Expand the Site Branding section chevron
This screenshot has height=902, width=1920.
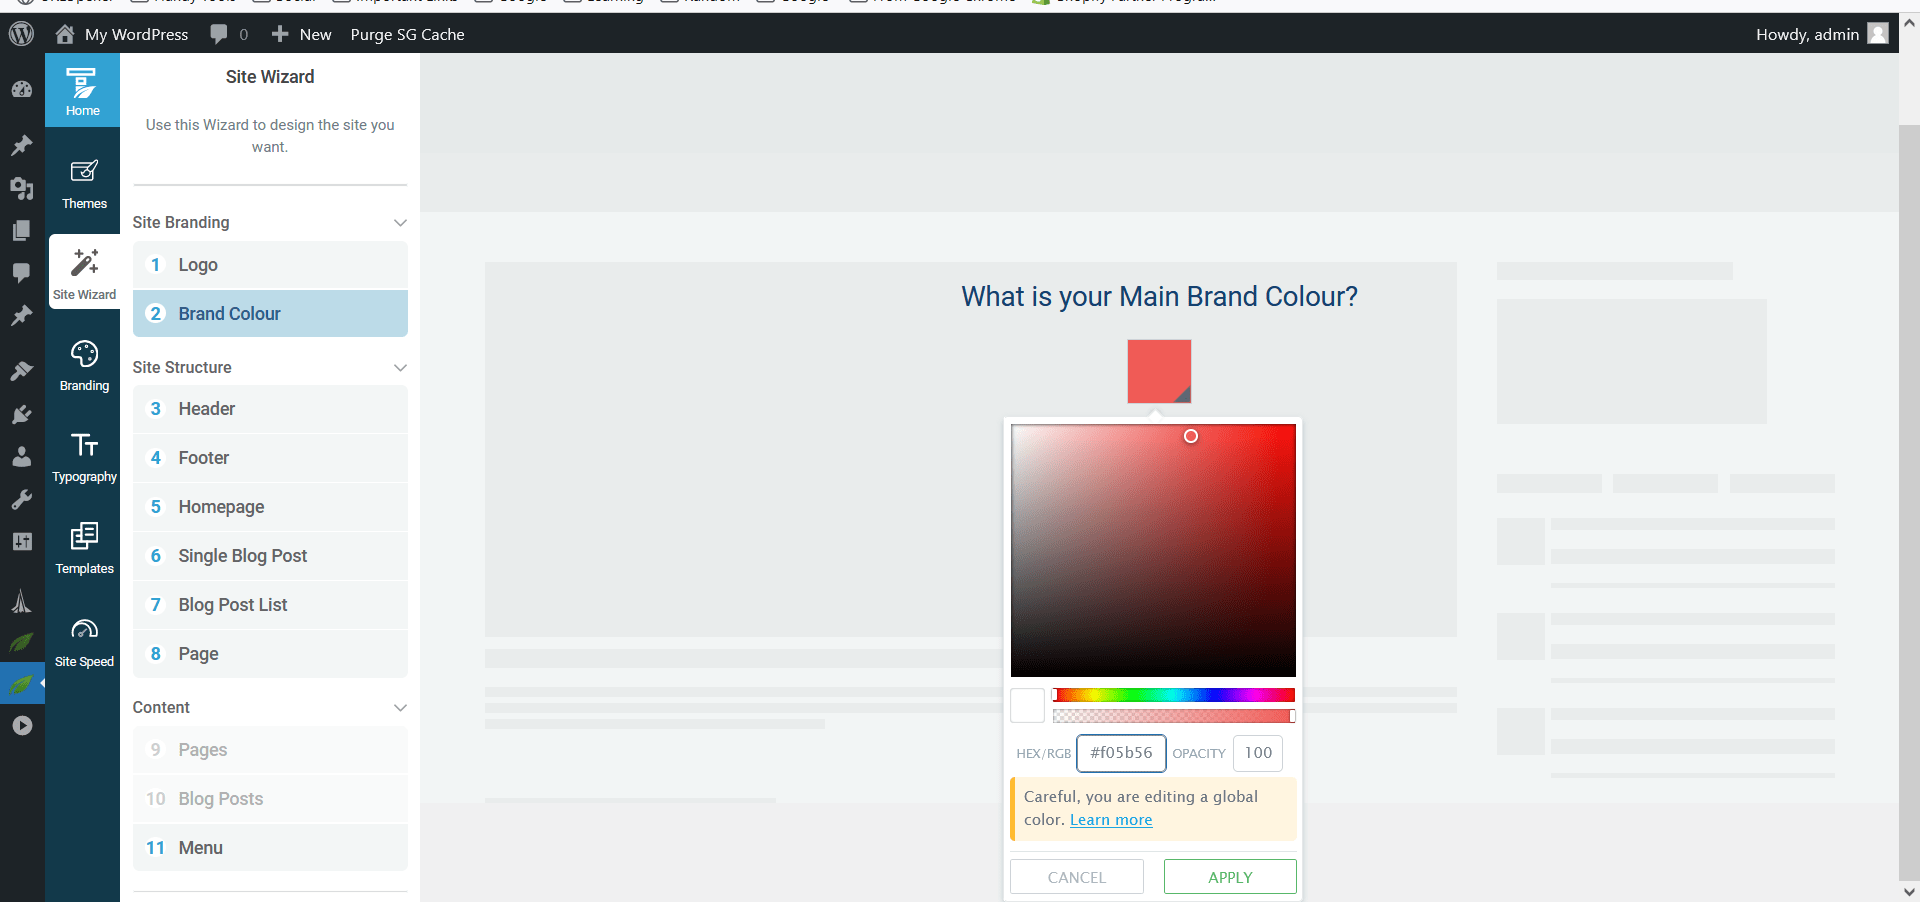[401, 223]
